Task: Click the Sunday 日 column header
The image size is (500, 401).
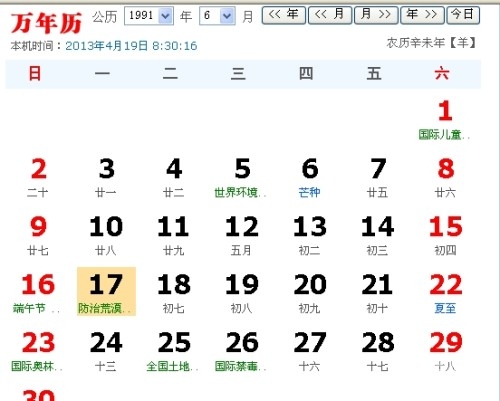Action: tap(35, 73)
